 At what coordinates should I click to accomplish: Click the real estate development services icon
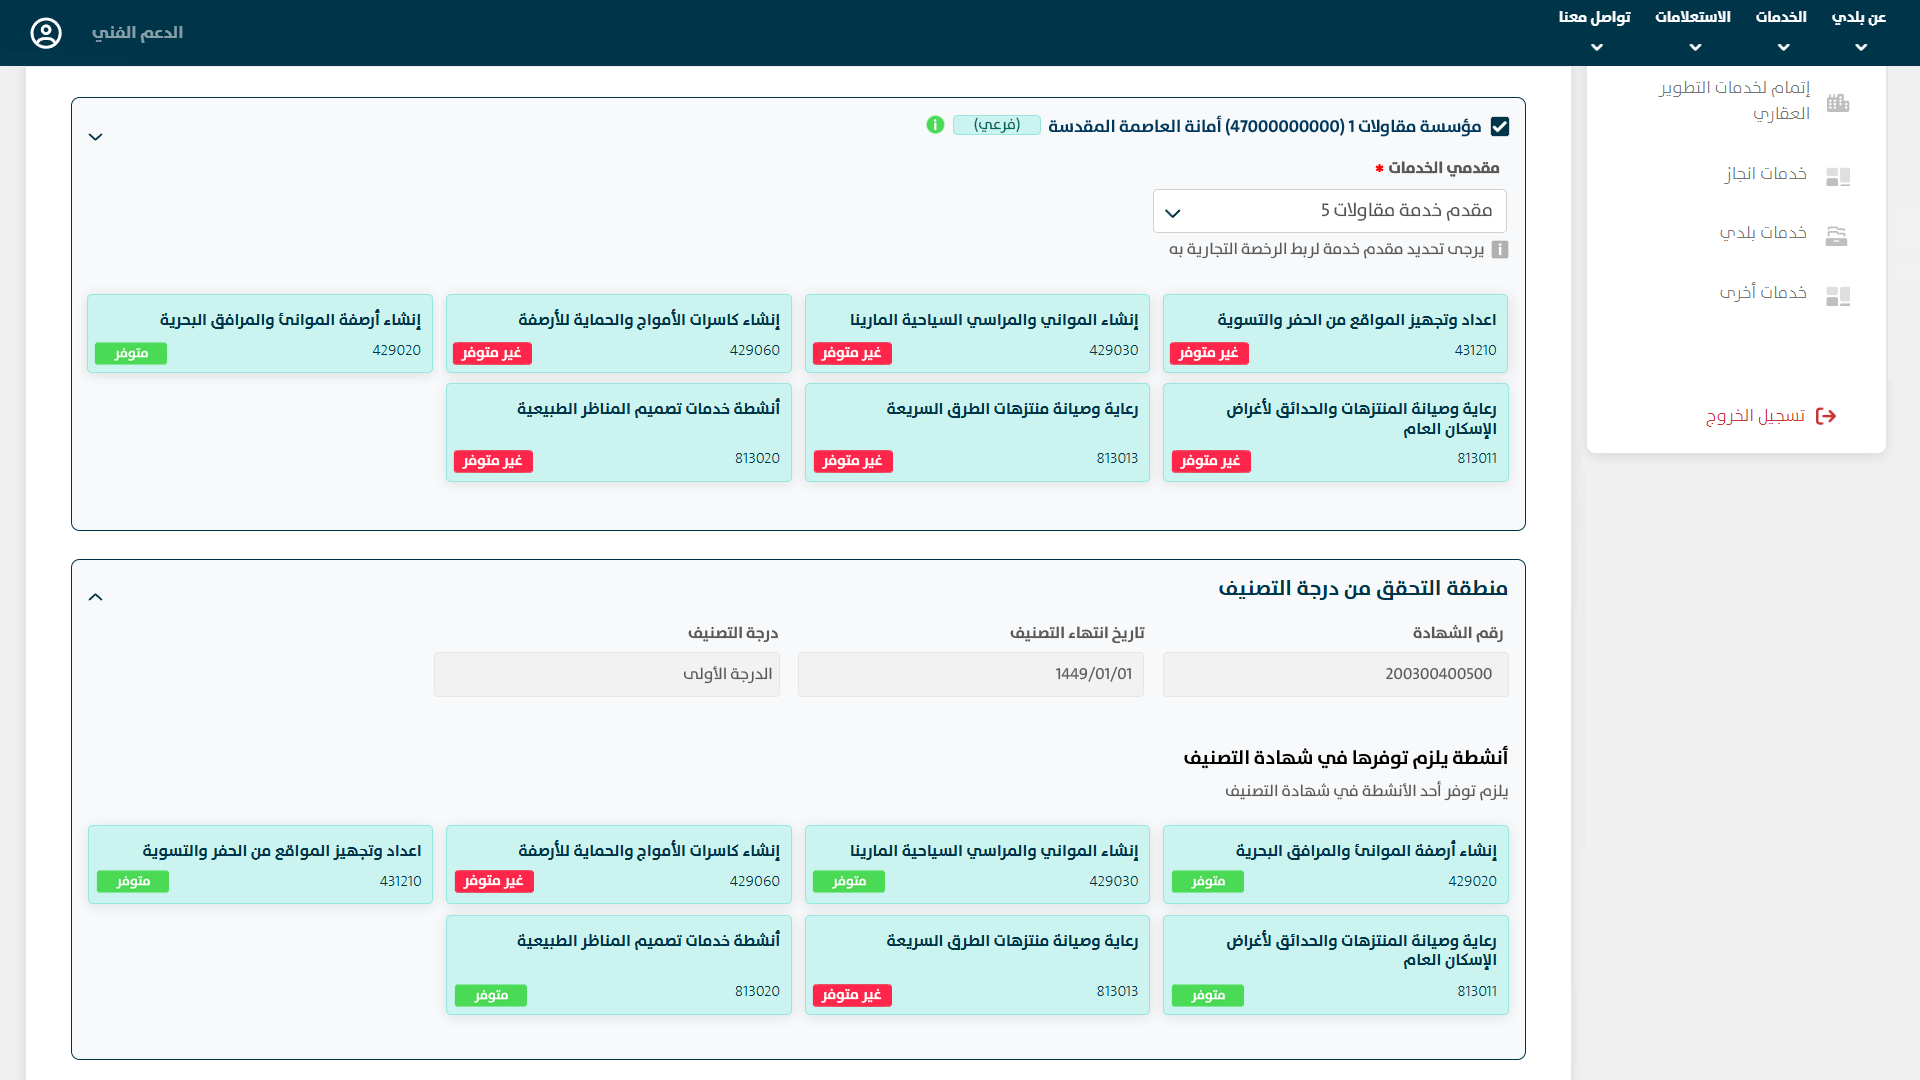tap(1838, 102)
